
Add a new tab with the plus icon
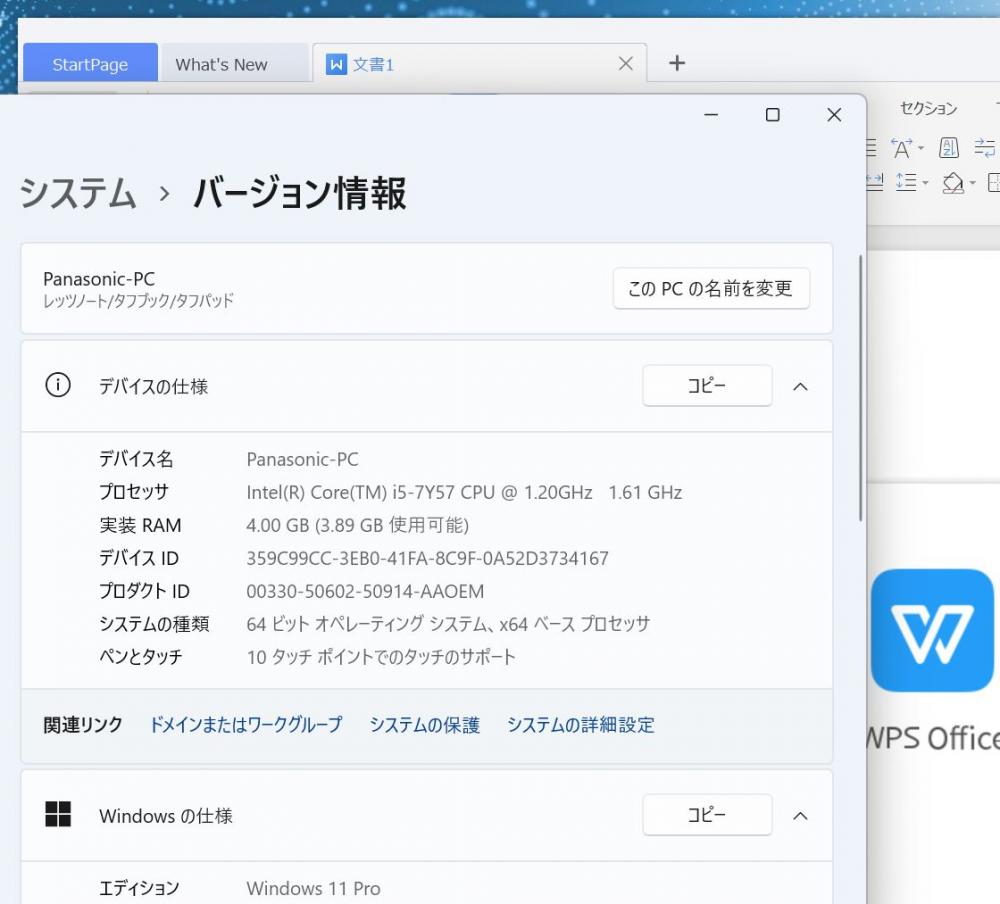pyautogui.click(x=677, y=63)
